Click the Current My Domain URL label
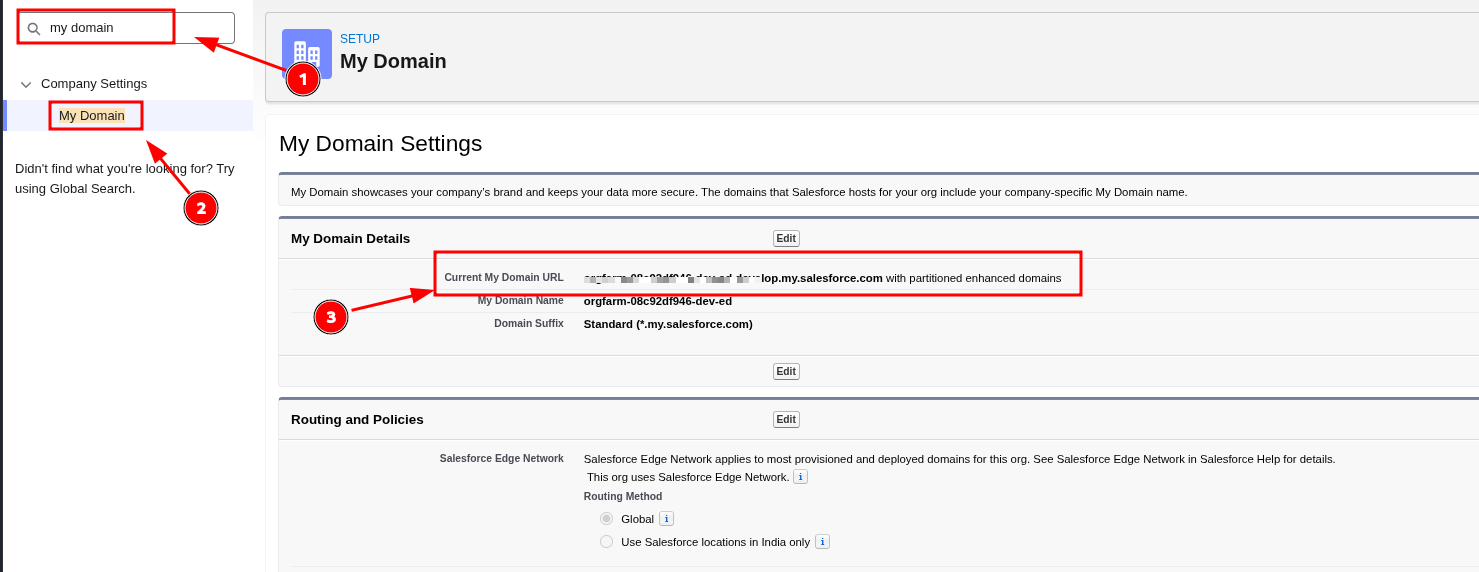The image size is (1479, 572). point(504,277)
